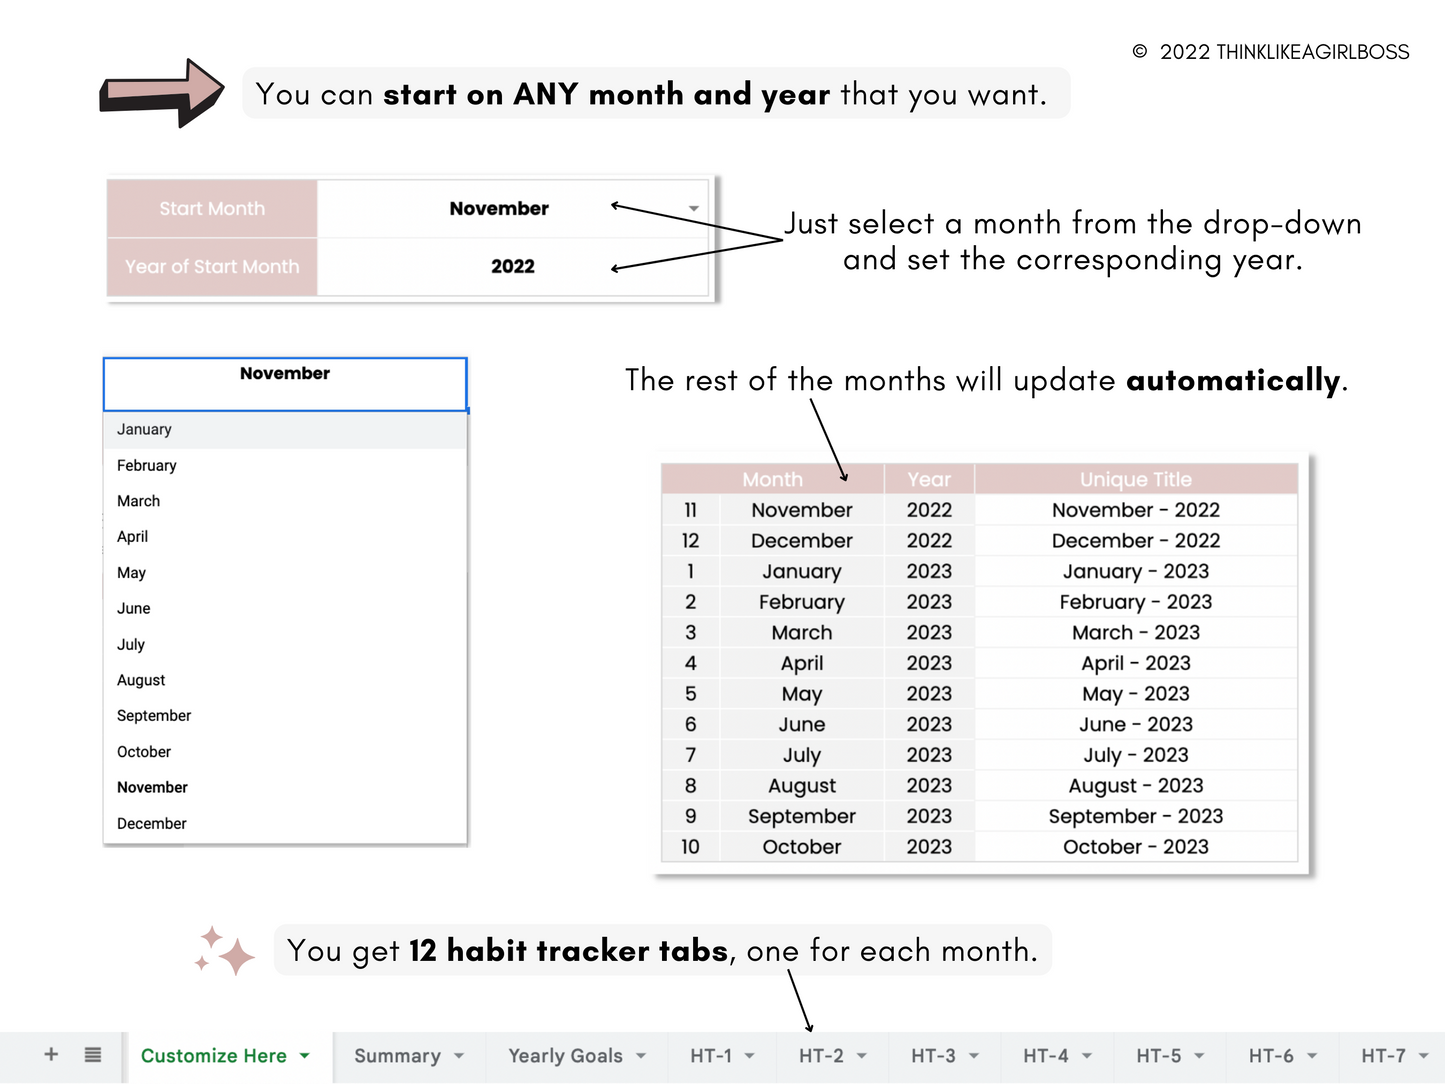Select January from the month list
Viewport: 1445px width, 1084px height.
tap(145, 430)
